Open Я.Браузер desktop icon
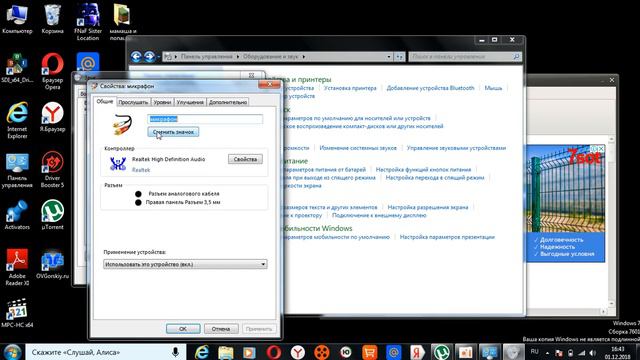The height and width of the screenshot is (360, 640). (x=52, y=117)
